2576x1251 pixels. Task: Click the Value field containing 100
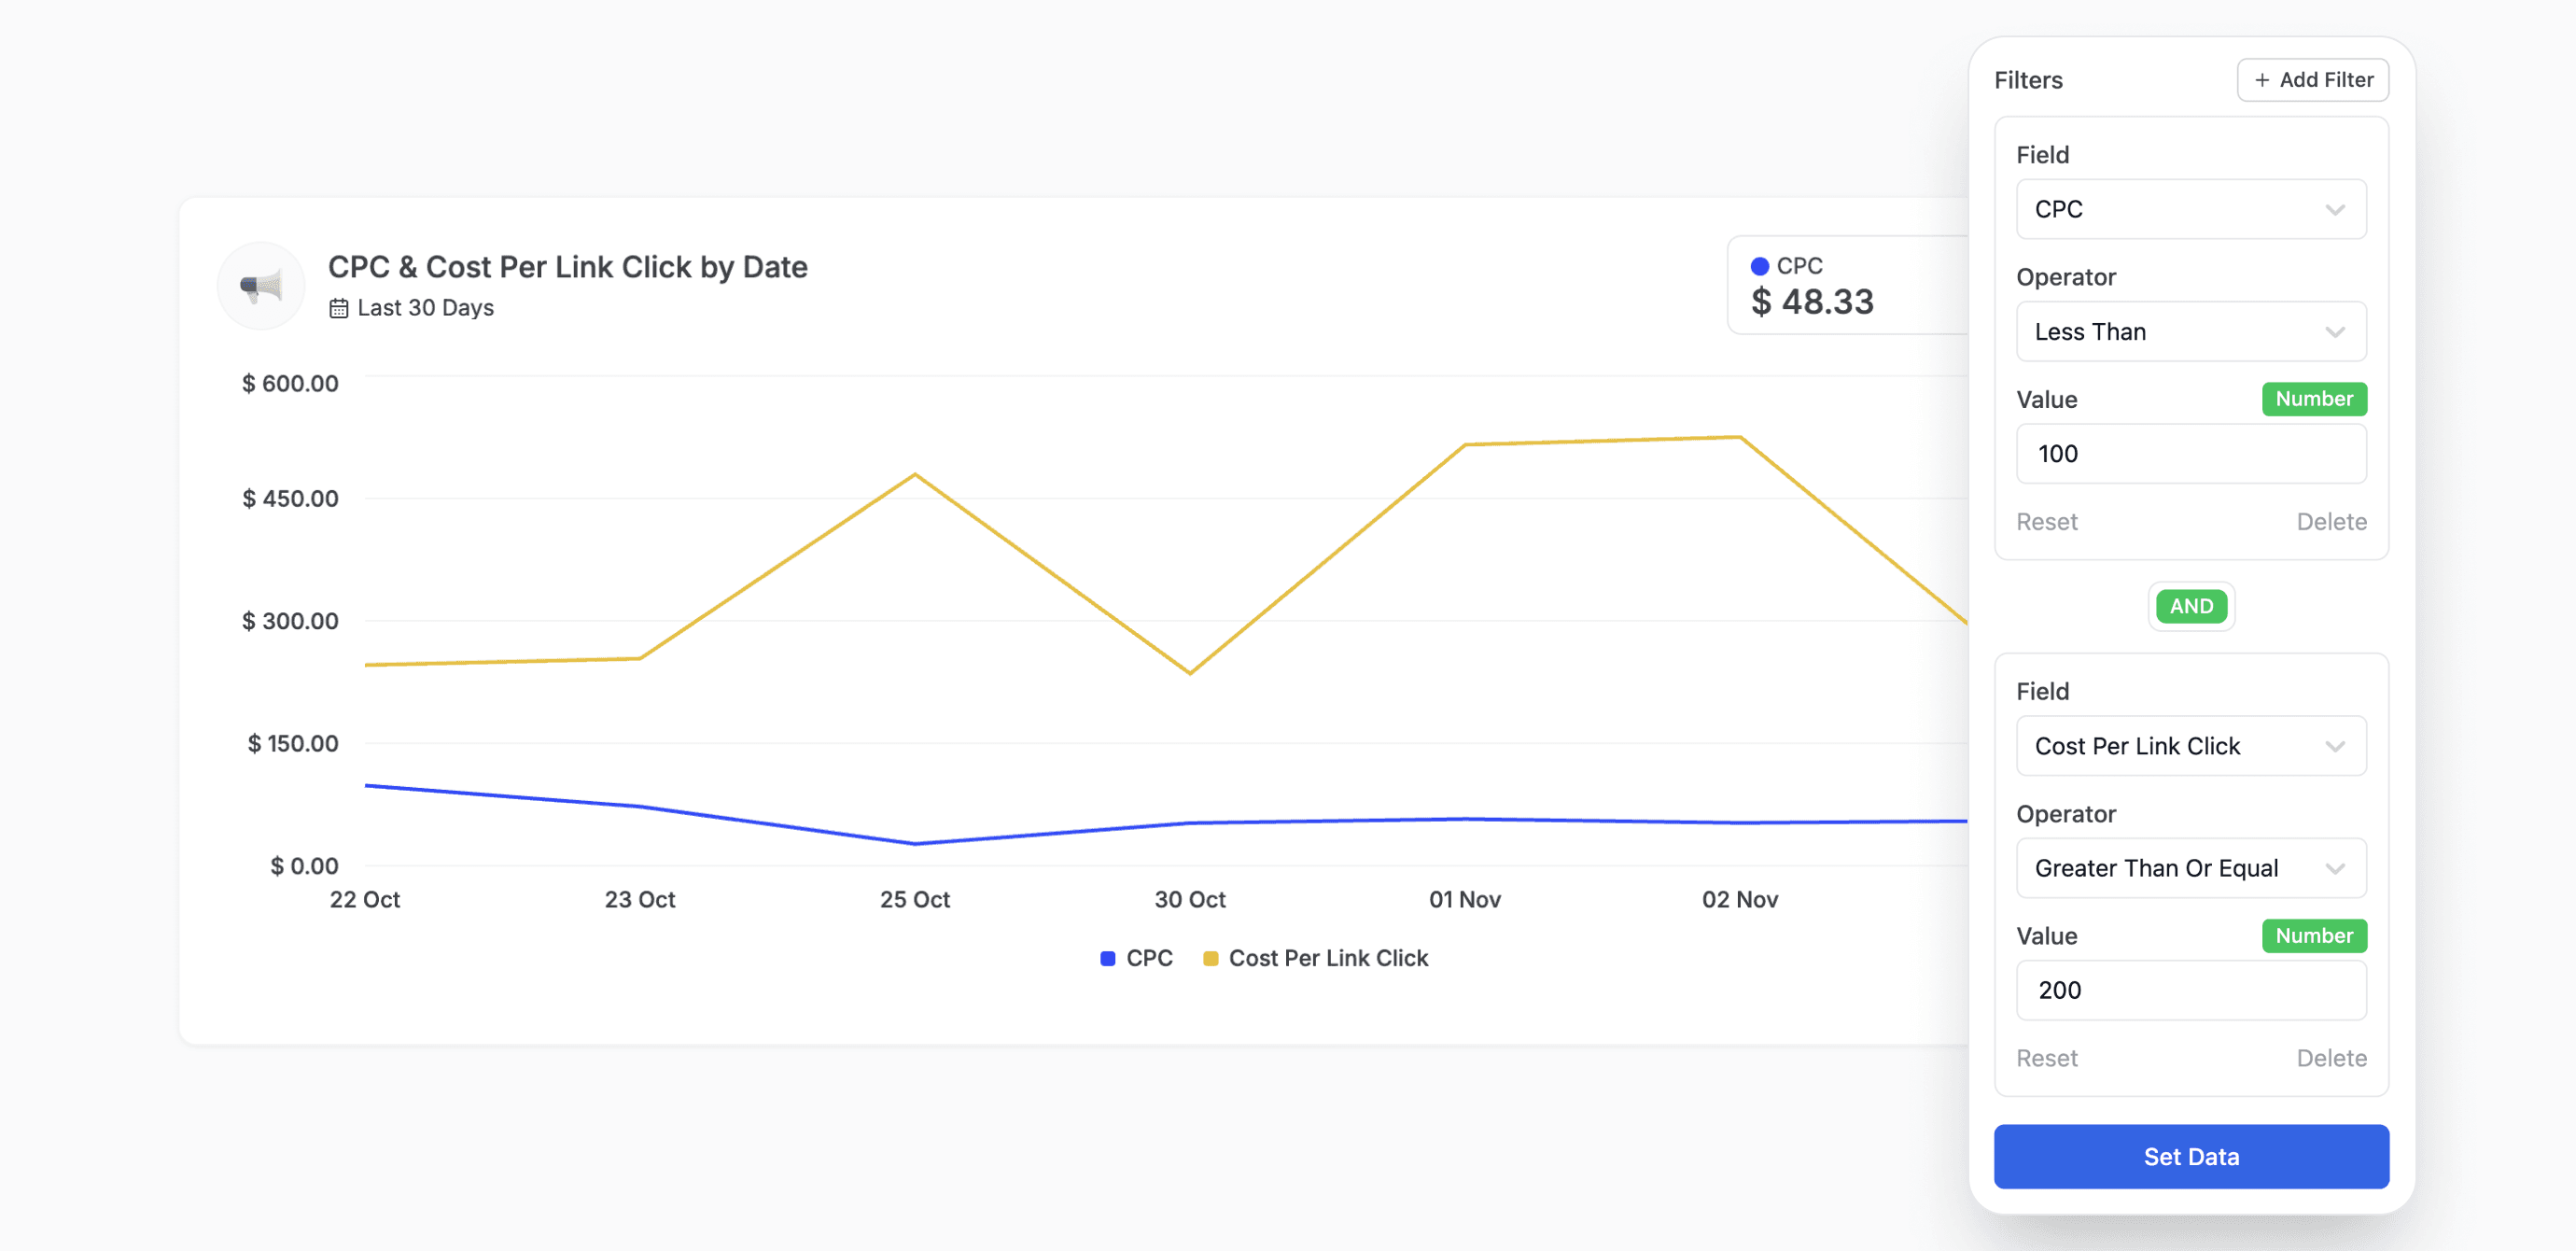[2191, 453]
